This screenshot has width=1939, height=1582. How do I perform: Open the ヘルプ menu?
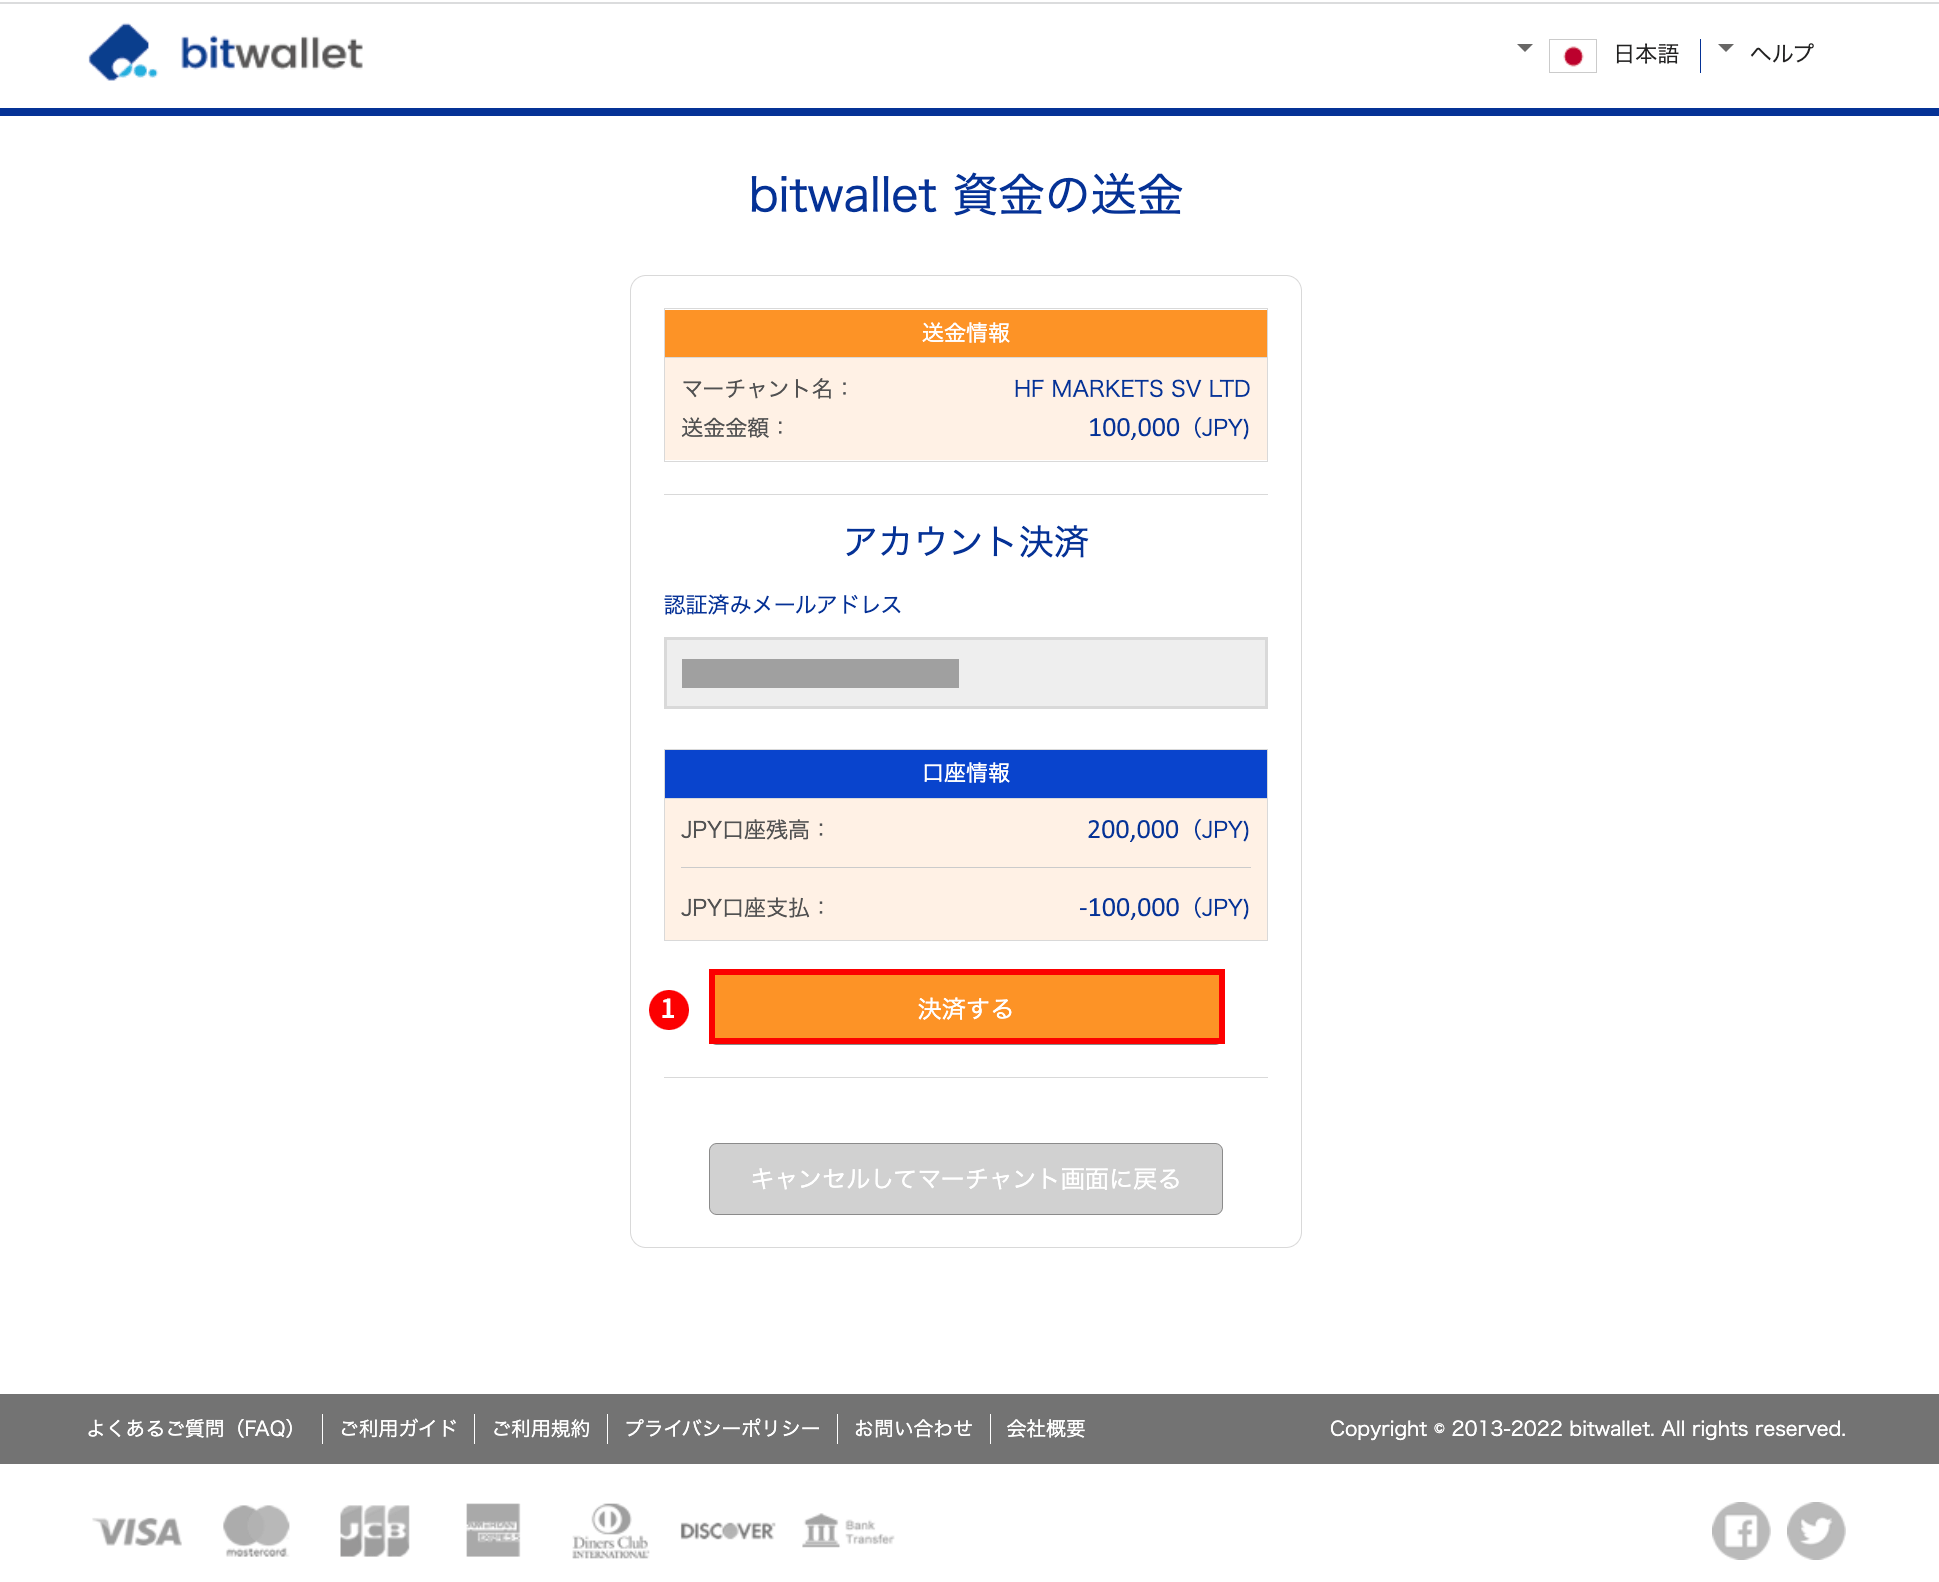1781,54
